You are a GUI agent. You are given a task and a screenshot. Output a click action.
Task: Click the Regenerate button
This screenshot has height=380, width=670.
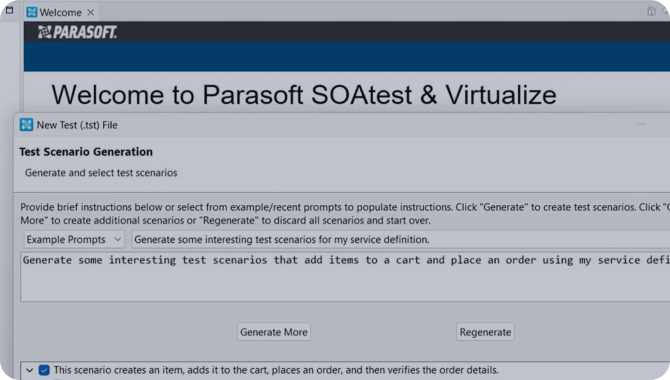pos(485,332)
